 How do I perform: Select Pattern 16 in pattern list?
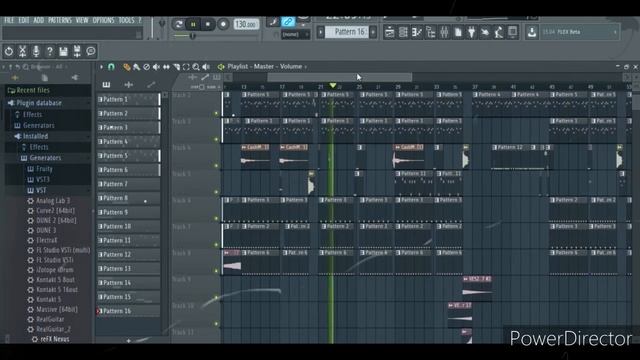coord(129,311)
